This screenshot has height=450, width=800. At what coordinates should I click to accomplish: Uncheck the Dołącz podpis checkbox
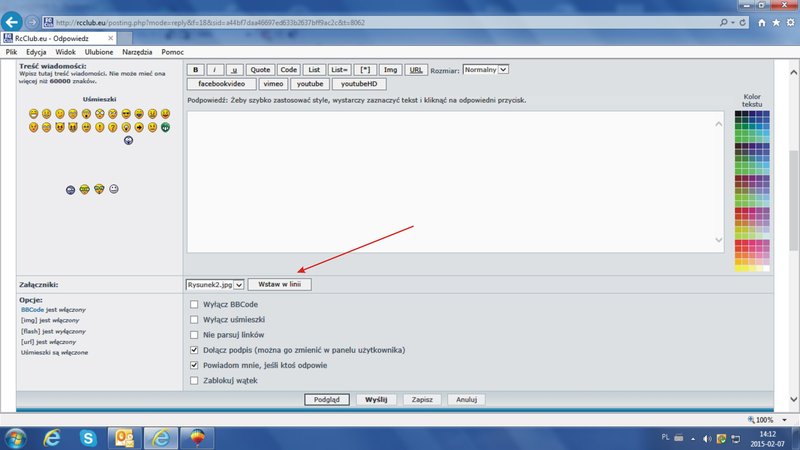194,350
